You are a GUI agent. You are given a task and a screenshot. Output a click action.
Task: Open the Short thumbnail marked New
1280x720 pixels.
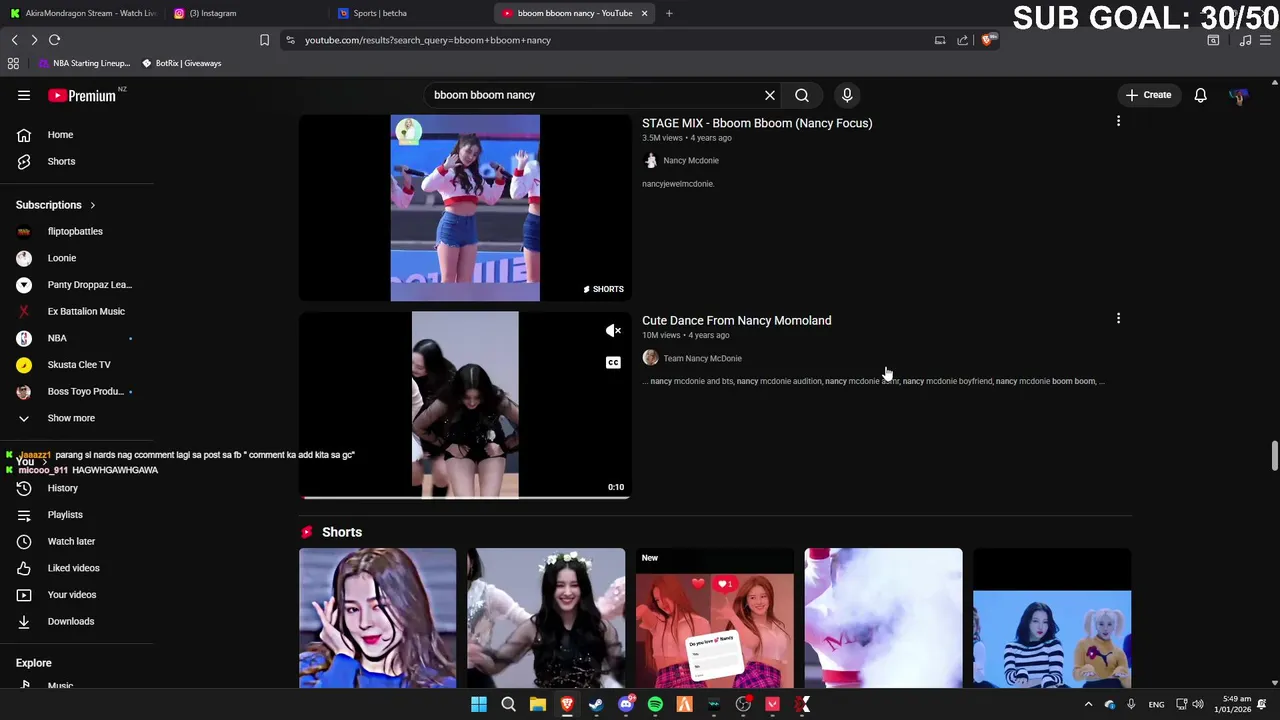715,618
